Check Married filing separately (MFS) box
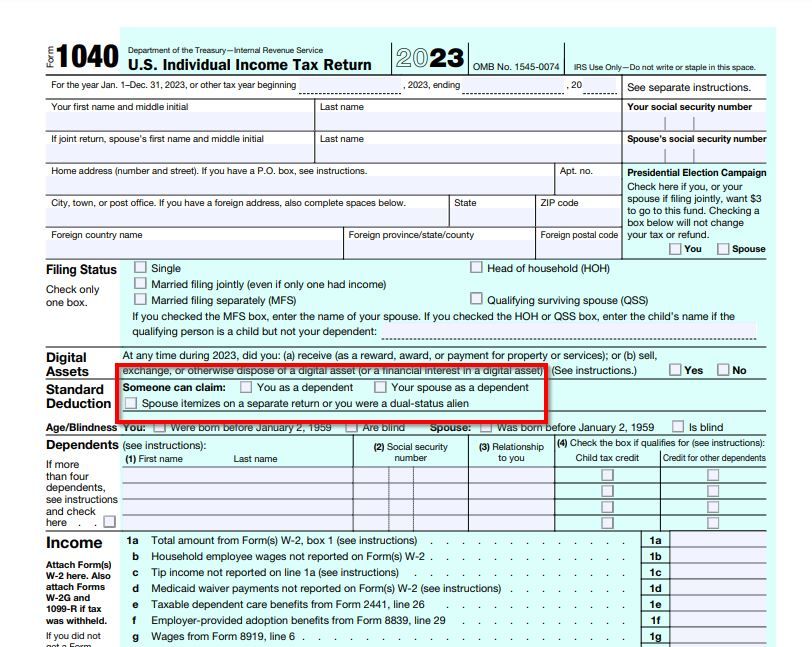812x647 pixels. [140, 299]
